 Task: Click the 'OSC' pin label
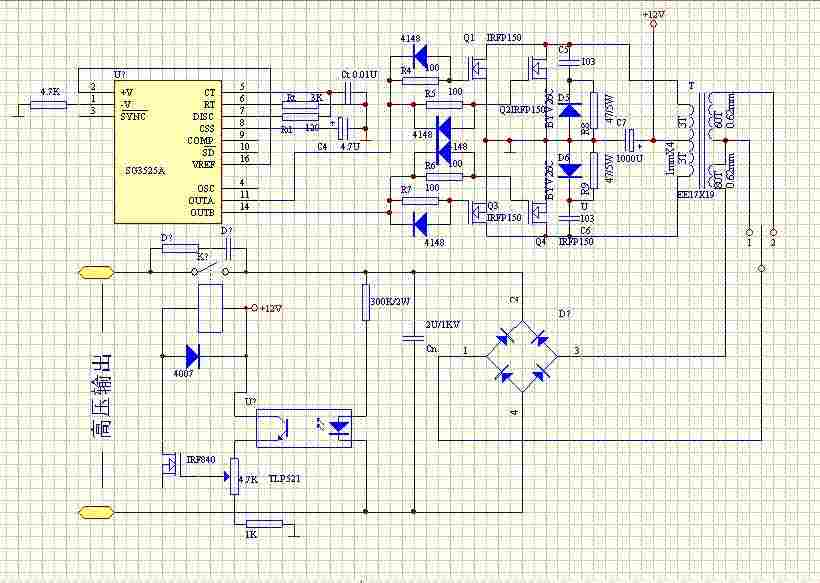(206, 188)
